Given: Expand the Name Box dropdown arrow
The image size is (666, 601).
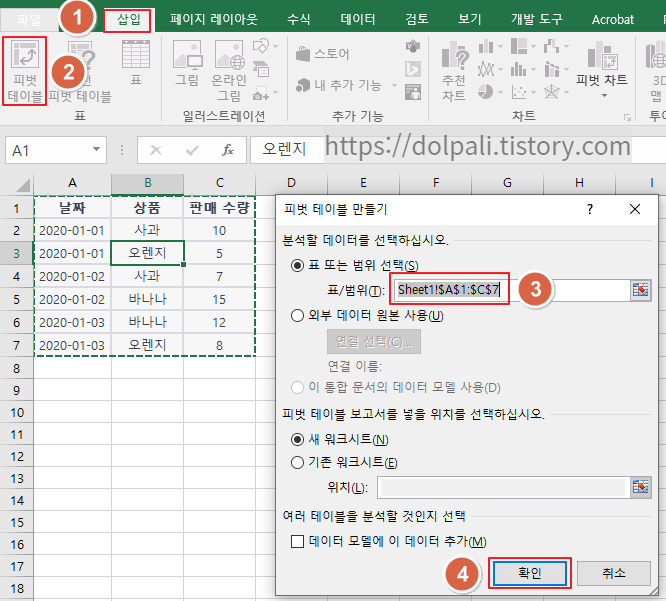Looking at the screenshot, I should tap(96, 150).
